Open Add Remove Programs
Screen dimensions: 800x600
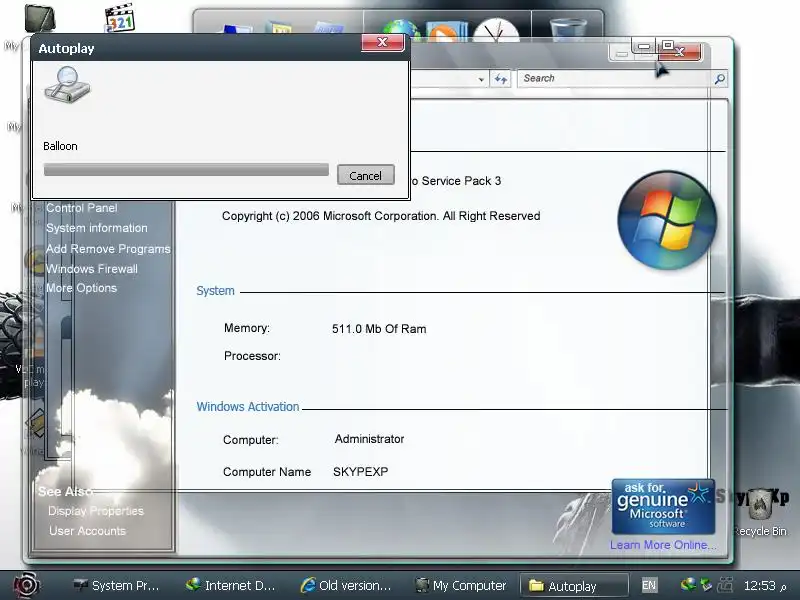(x=108, y=248)
